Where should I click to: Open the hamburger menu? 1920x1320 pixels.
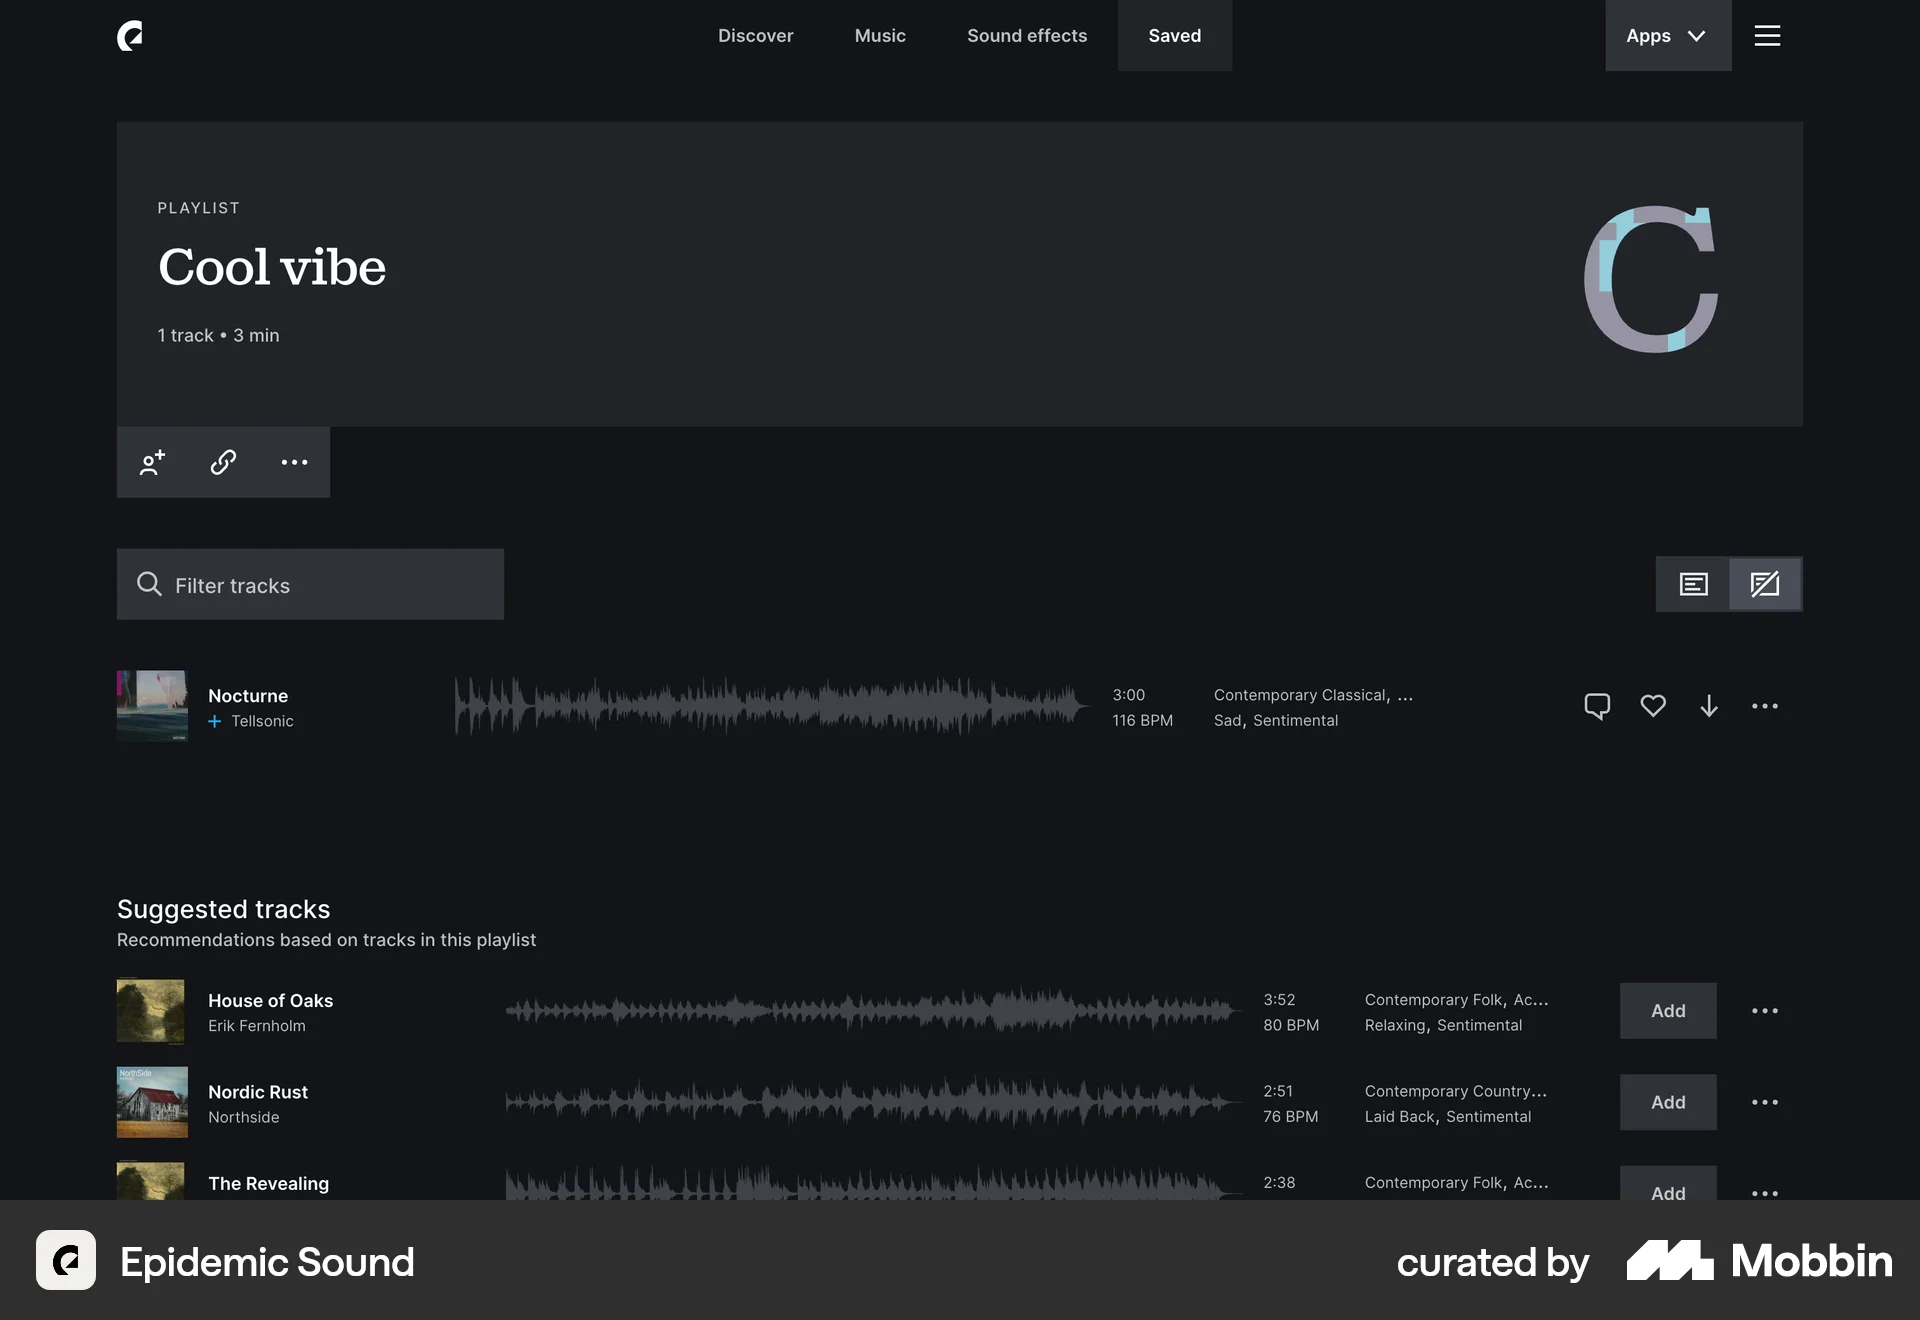tap(1768, 36)
